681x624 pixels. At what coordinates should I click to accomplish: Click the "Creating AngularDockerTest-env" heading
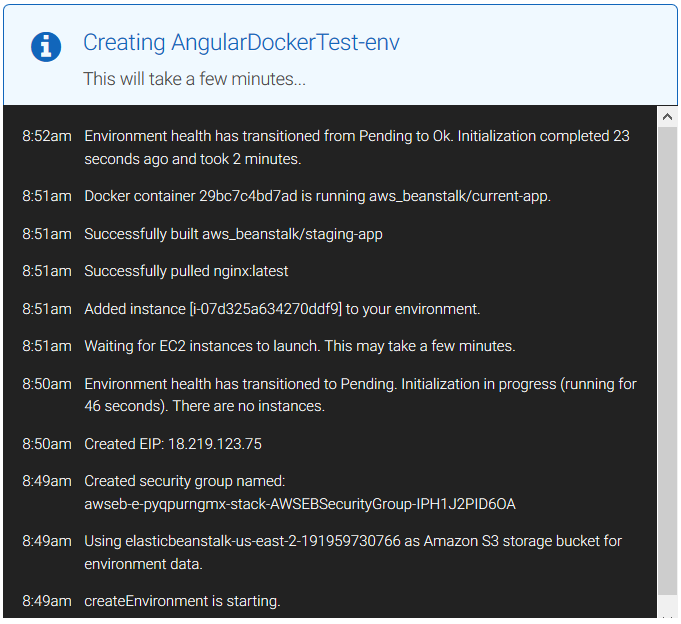click(x=241, y=43)
